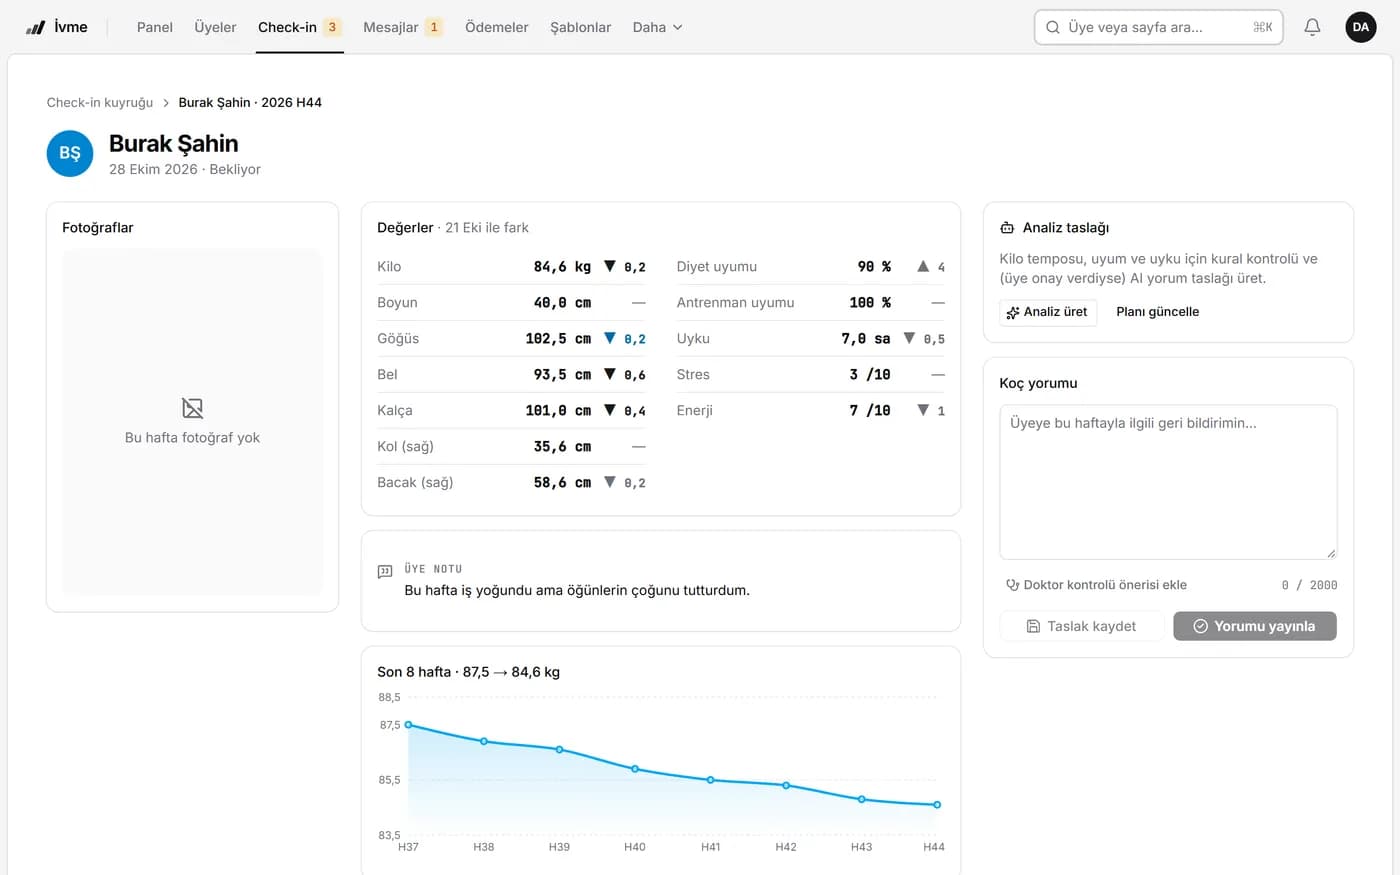The width and height of the screenshot is (1400, 875).
Task: Click the Son 8 hafta chart title
Action: coord(468,672)
